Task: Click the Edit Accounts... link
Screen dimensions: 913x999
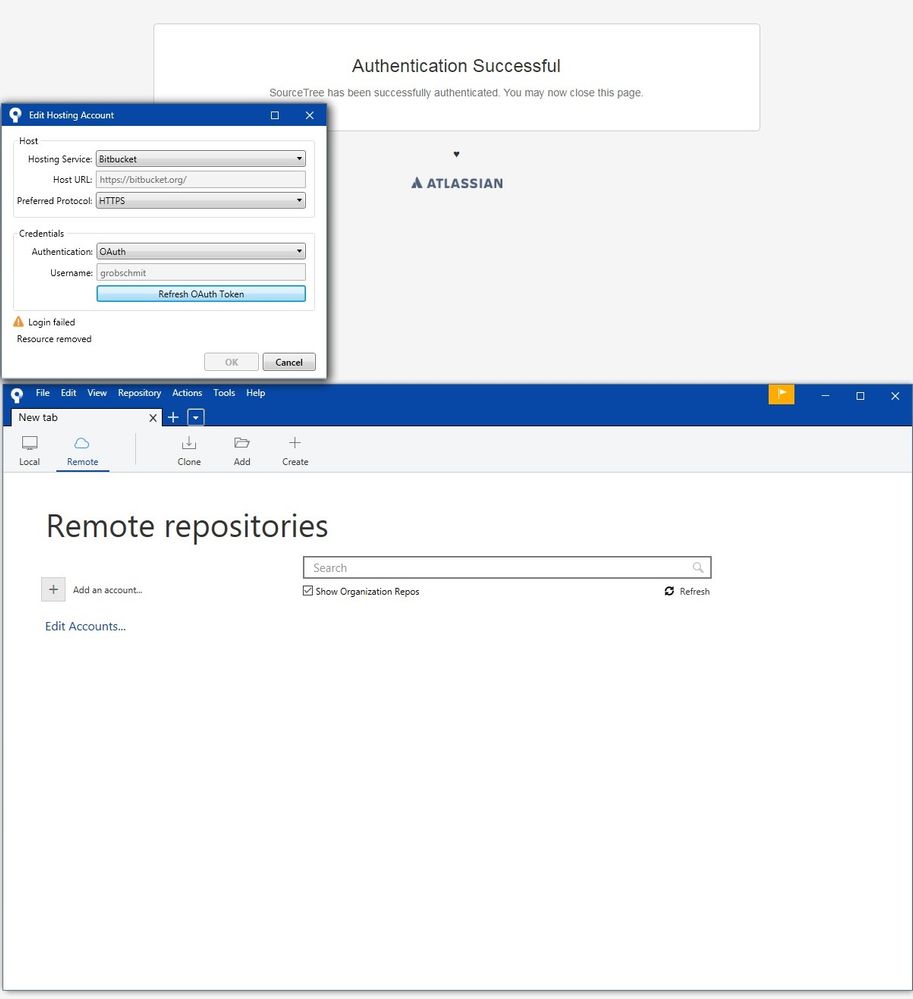Action: (x=85, y=626)
